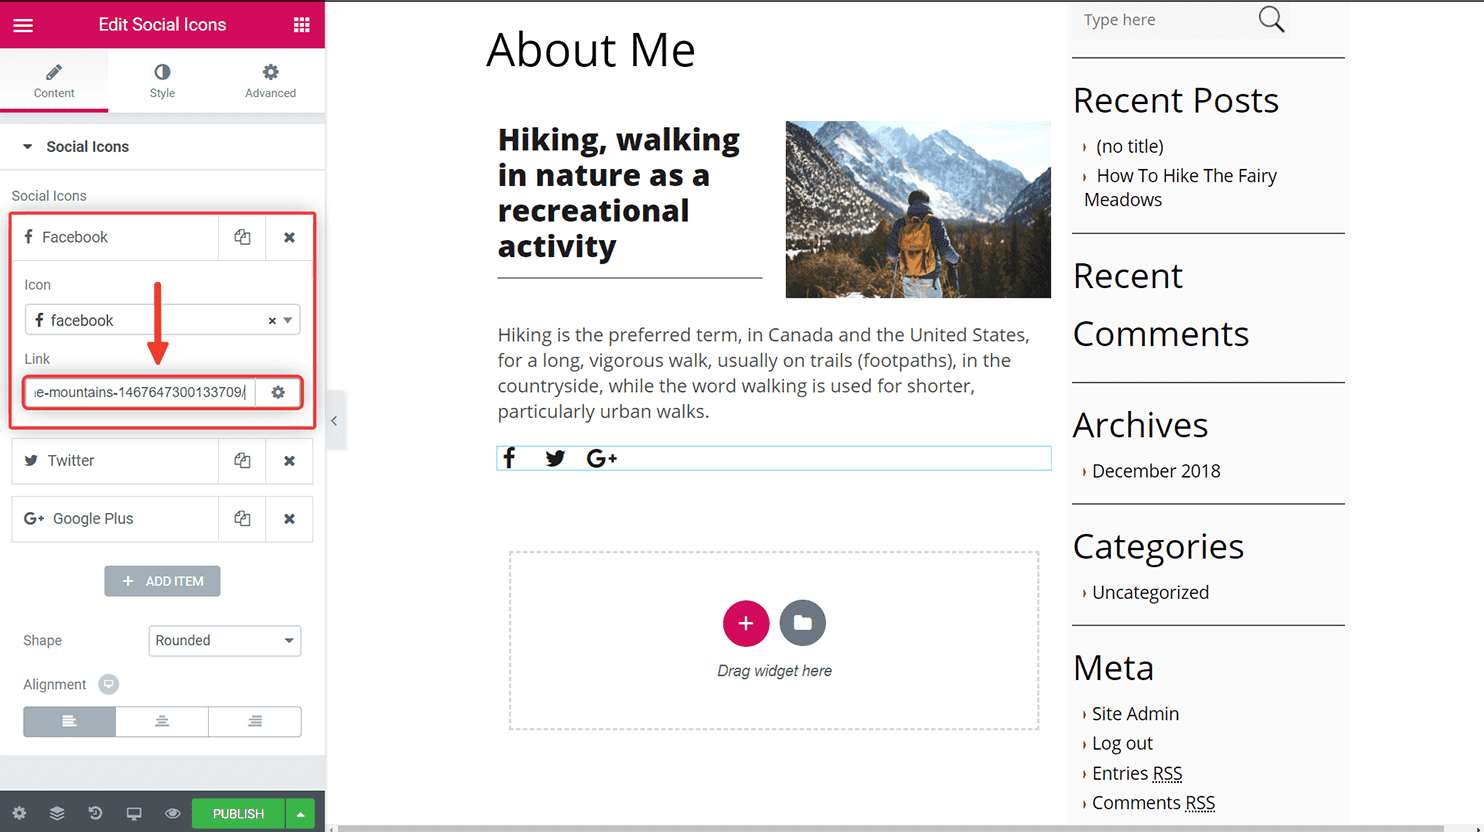Duplicate the Facebook social icon item
1484x832 pixels.
(x=242, y=237)
